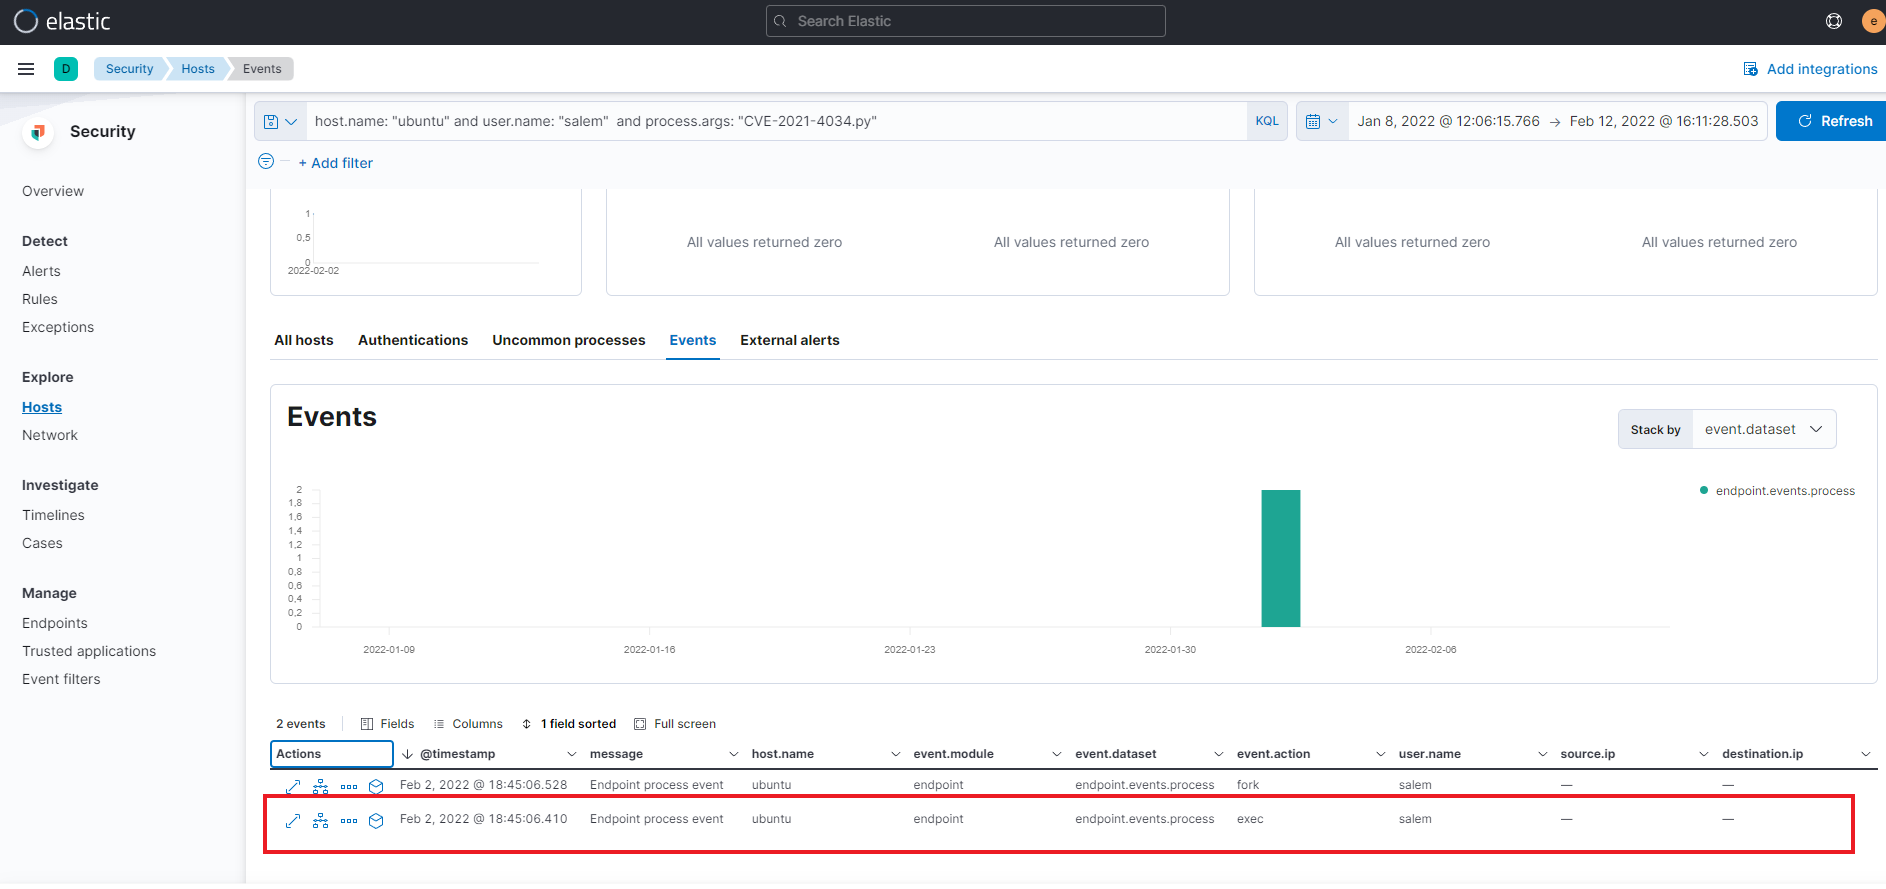
Task: Switch to the Authentications tab
Action: (412, 340)
